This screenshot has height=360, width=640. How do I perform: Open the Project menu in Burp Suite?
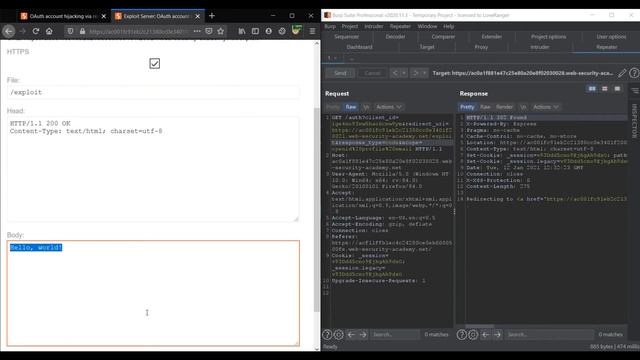[x=349, y=26]
